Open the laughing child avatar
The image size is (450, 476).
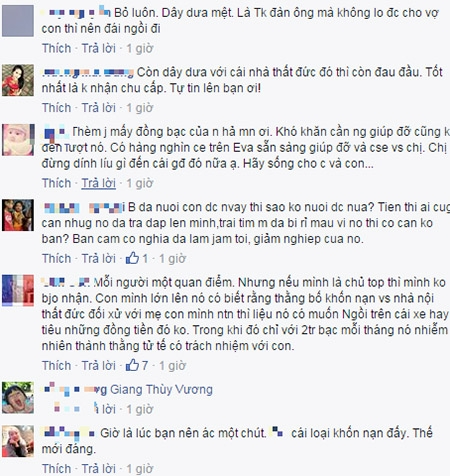click(x=18, y=398)
